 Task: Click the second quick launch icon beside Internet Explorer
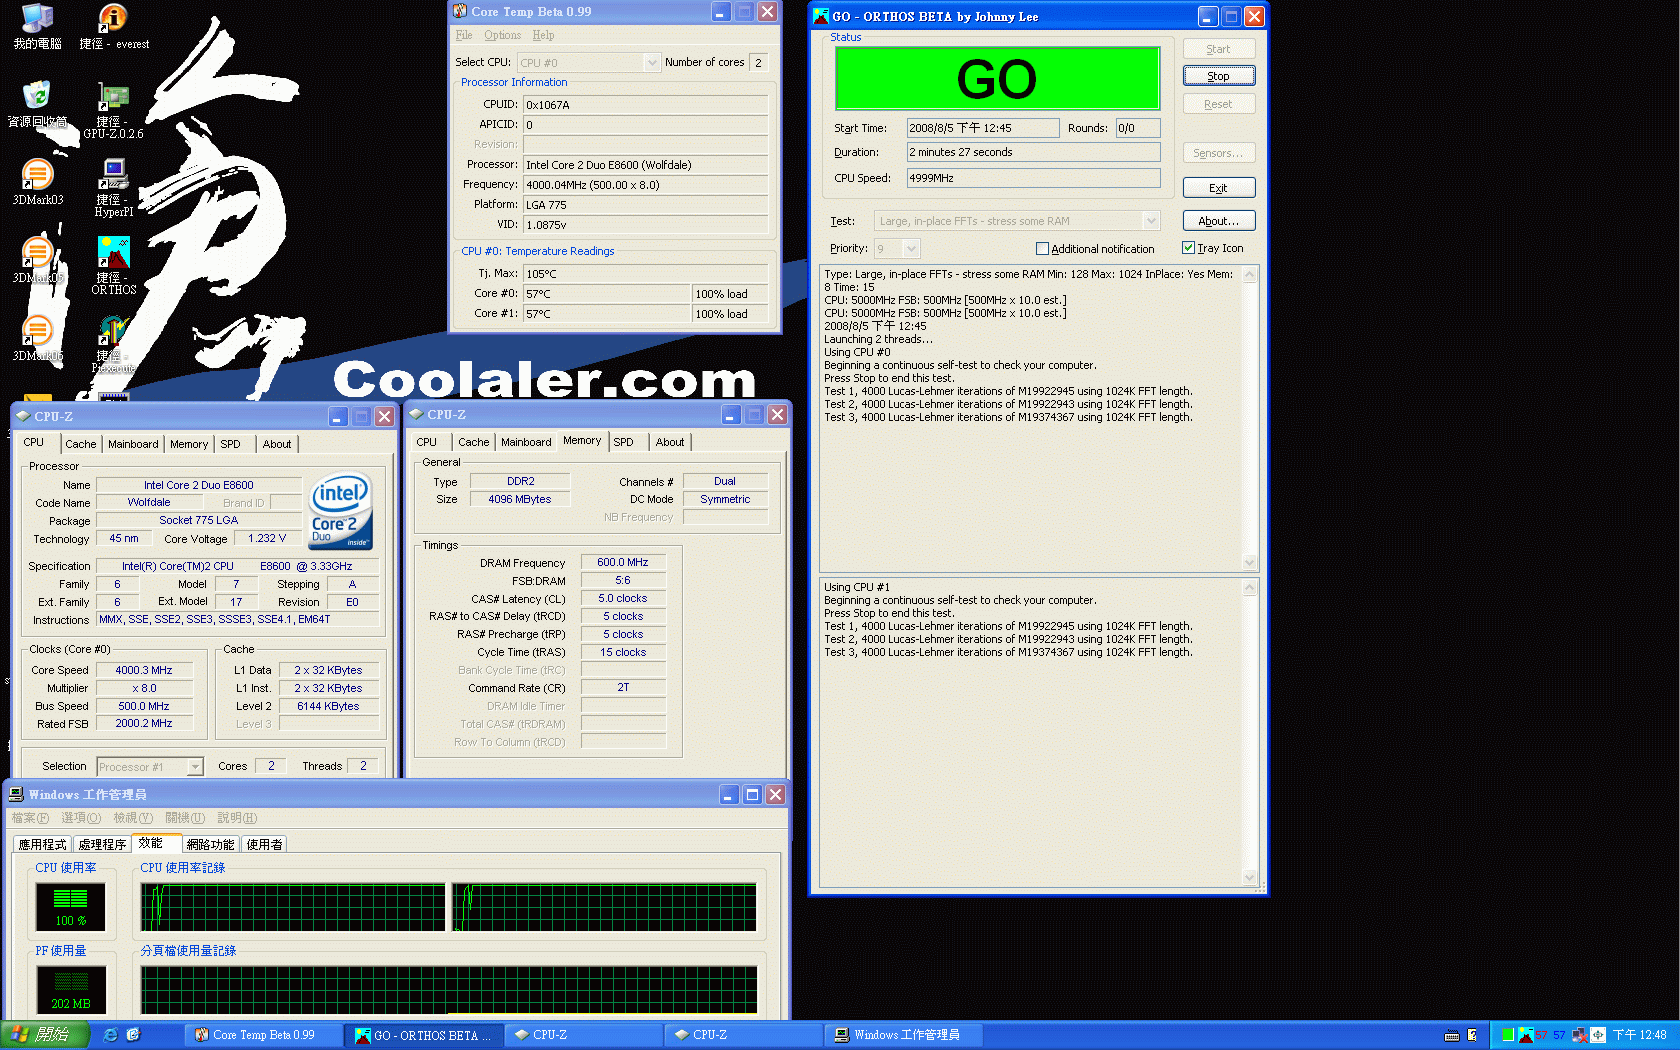134,1035
